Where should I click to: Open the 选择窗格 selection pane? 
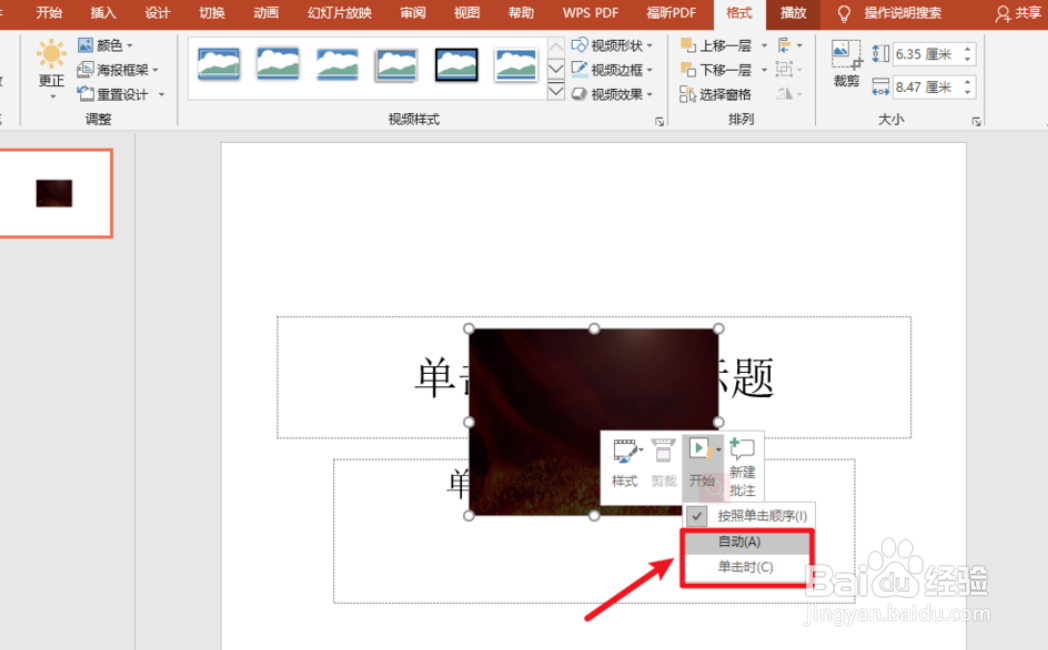point(716,94)
